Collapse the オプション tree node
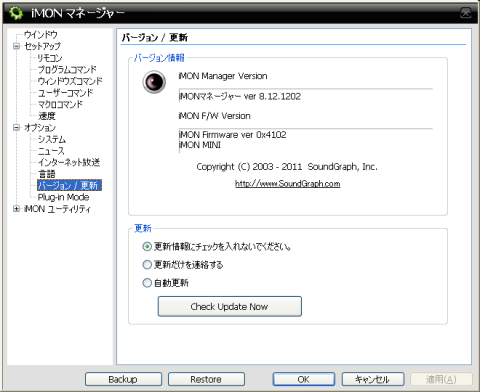This screenshot has height=392, width=480. [x=16, y=127]
